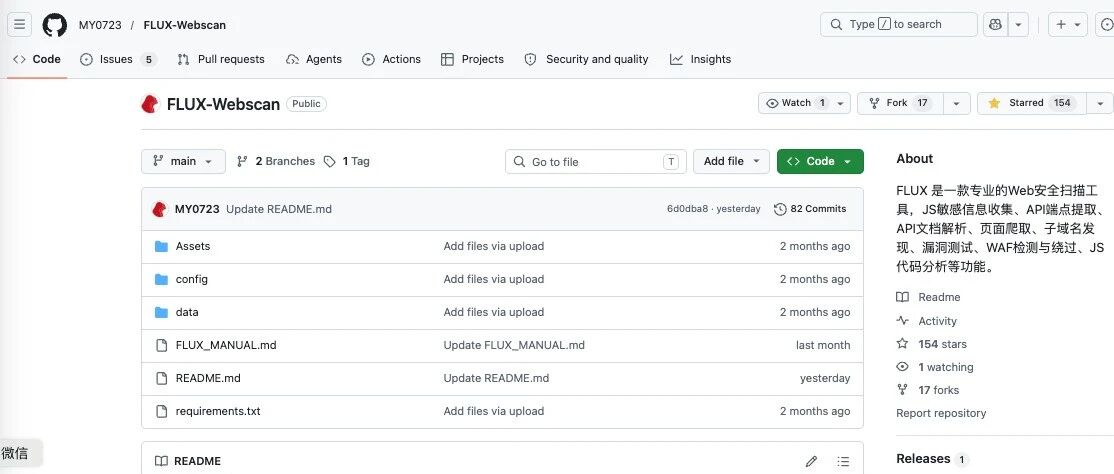
Task: Open the main branch selector
Action: tap(183, 161)
